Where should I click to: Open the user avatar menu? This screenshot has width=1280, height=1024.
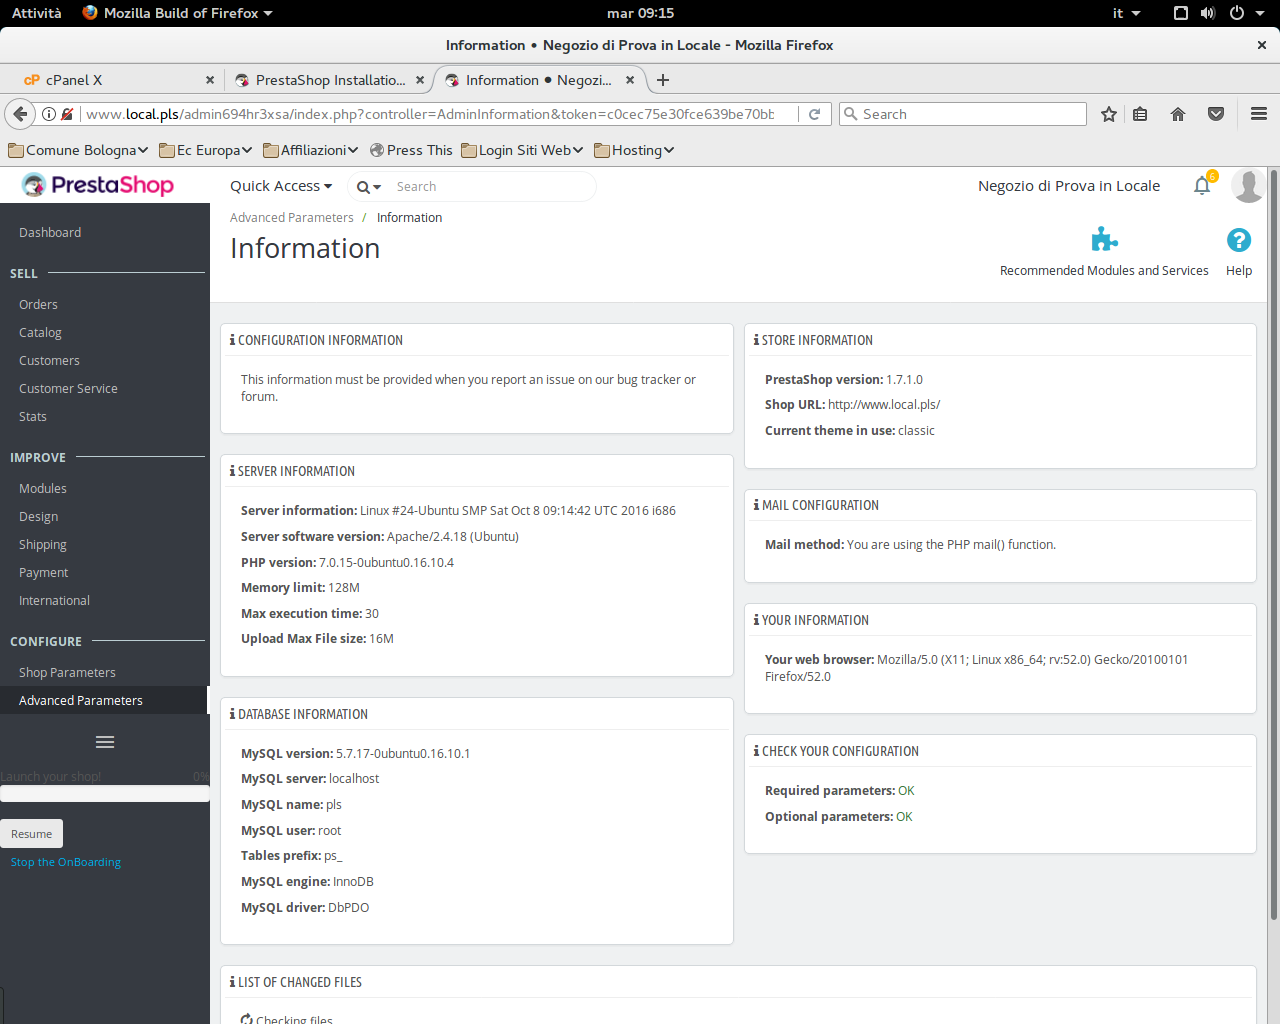click(1247, 185)
